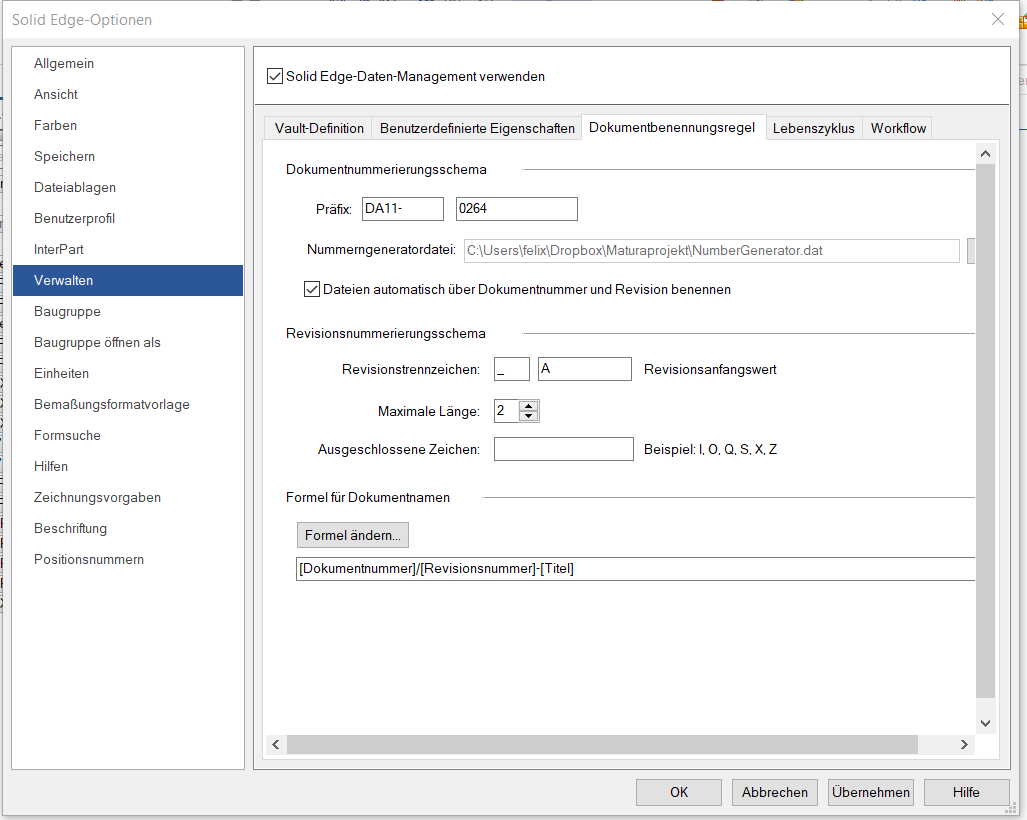Open the Lebenszyklus tab
The height and width of the screenshot is (820, 1027).
point(813,128)
